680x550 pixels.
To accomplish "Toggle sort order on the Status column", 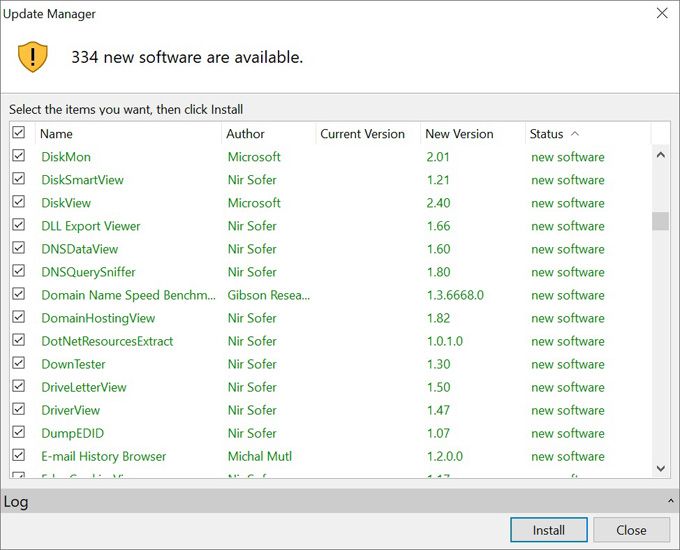I will point(588,134).
